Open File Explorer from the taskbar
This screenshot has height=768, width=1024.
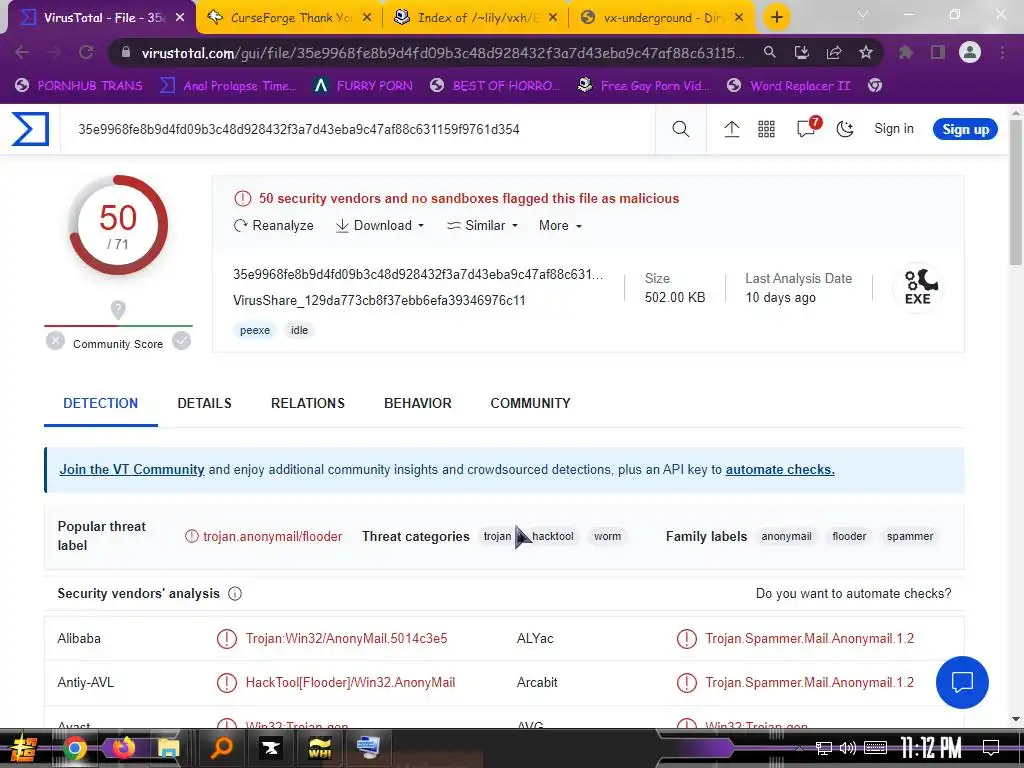(168, 748)
